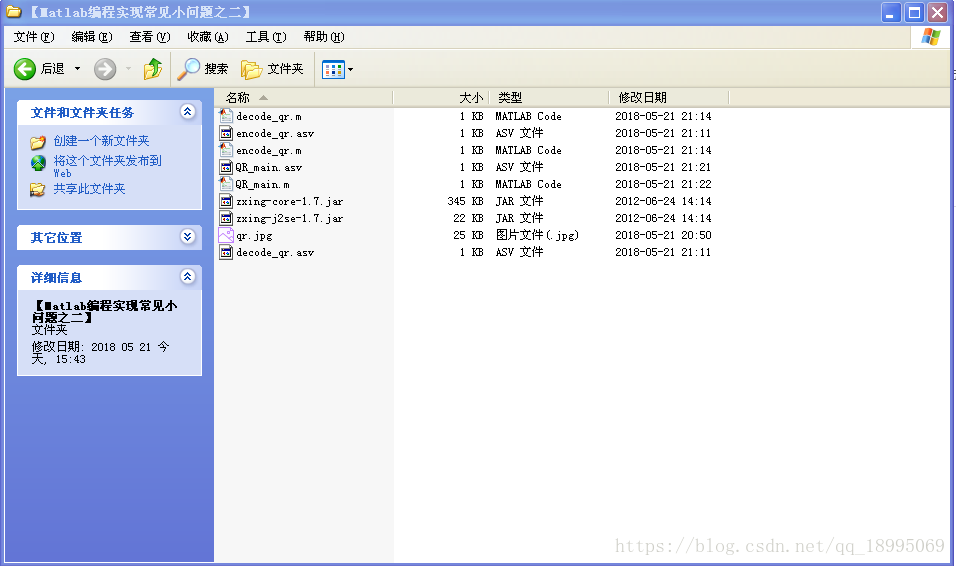Select the file name encode_qr.asv
The height and width of the screenshot is (566, 956).
[x=275, y=134]
